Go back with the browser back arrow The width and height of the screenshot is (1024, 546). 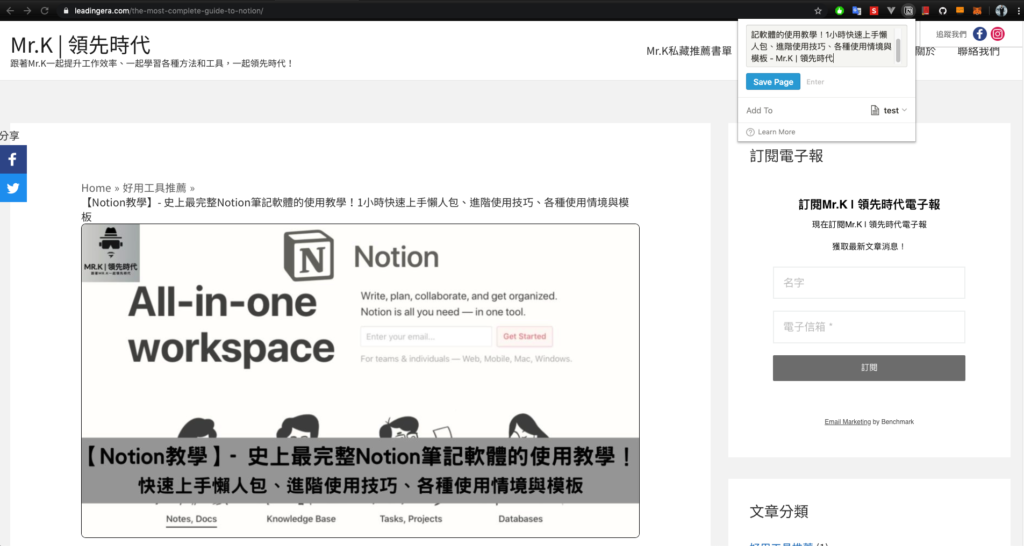pyautogui.click(x=10, y=10)
